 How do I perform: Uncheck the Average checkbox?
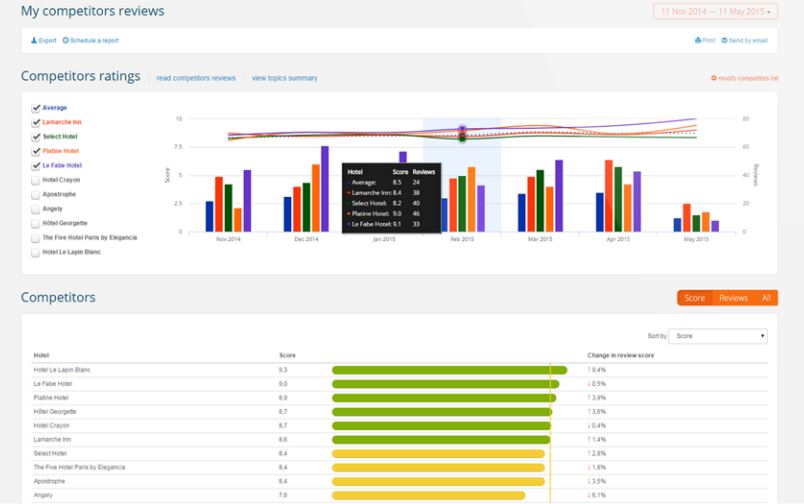[36, 107]
